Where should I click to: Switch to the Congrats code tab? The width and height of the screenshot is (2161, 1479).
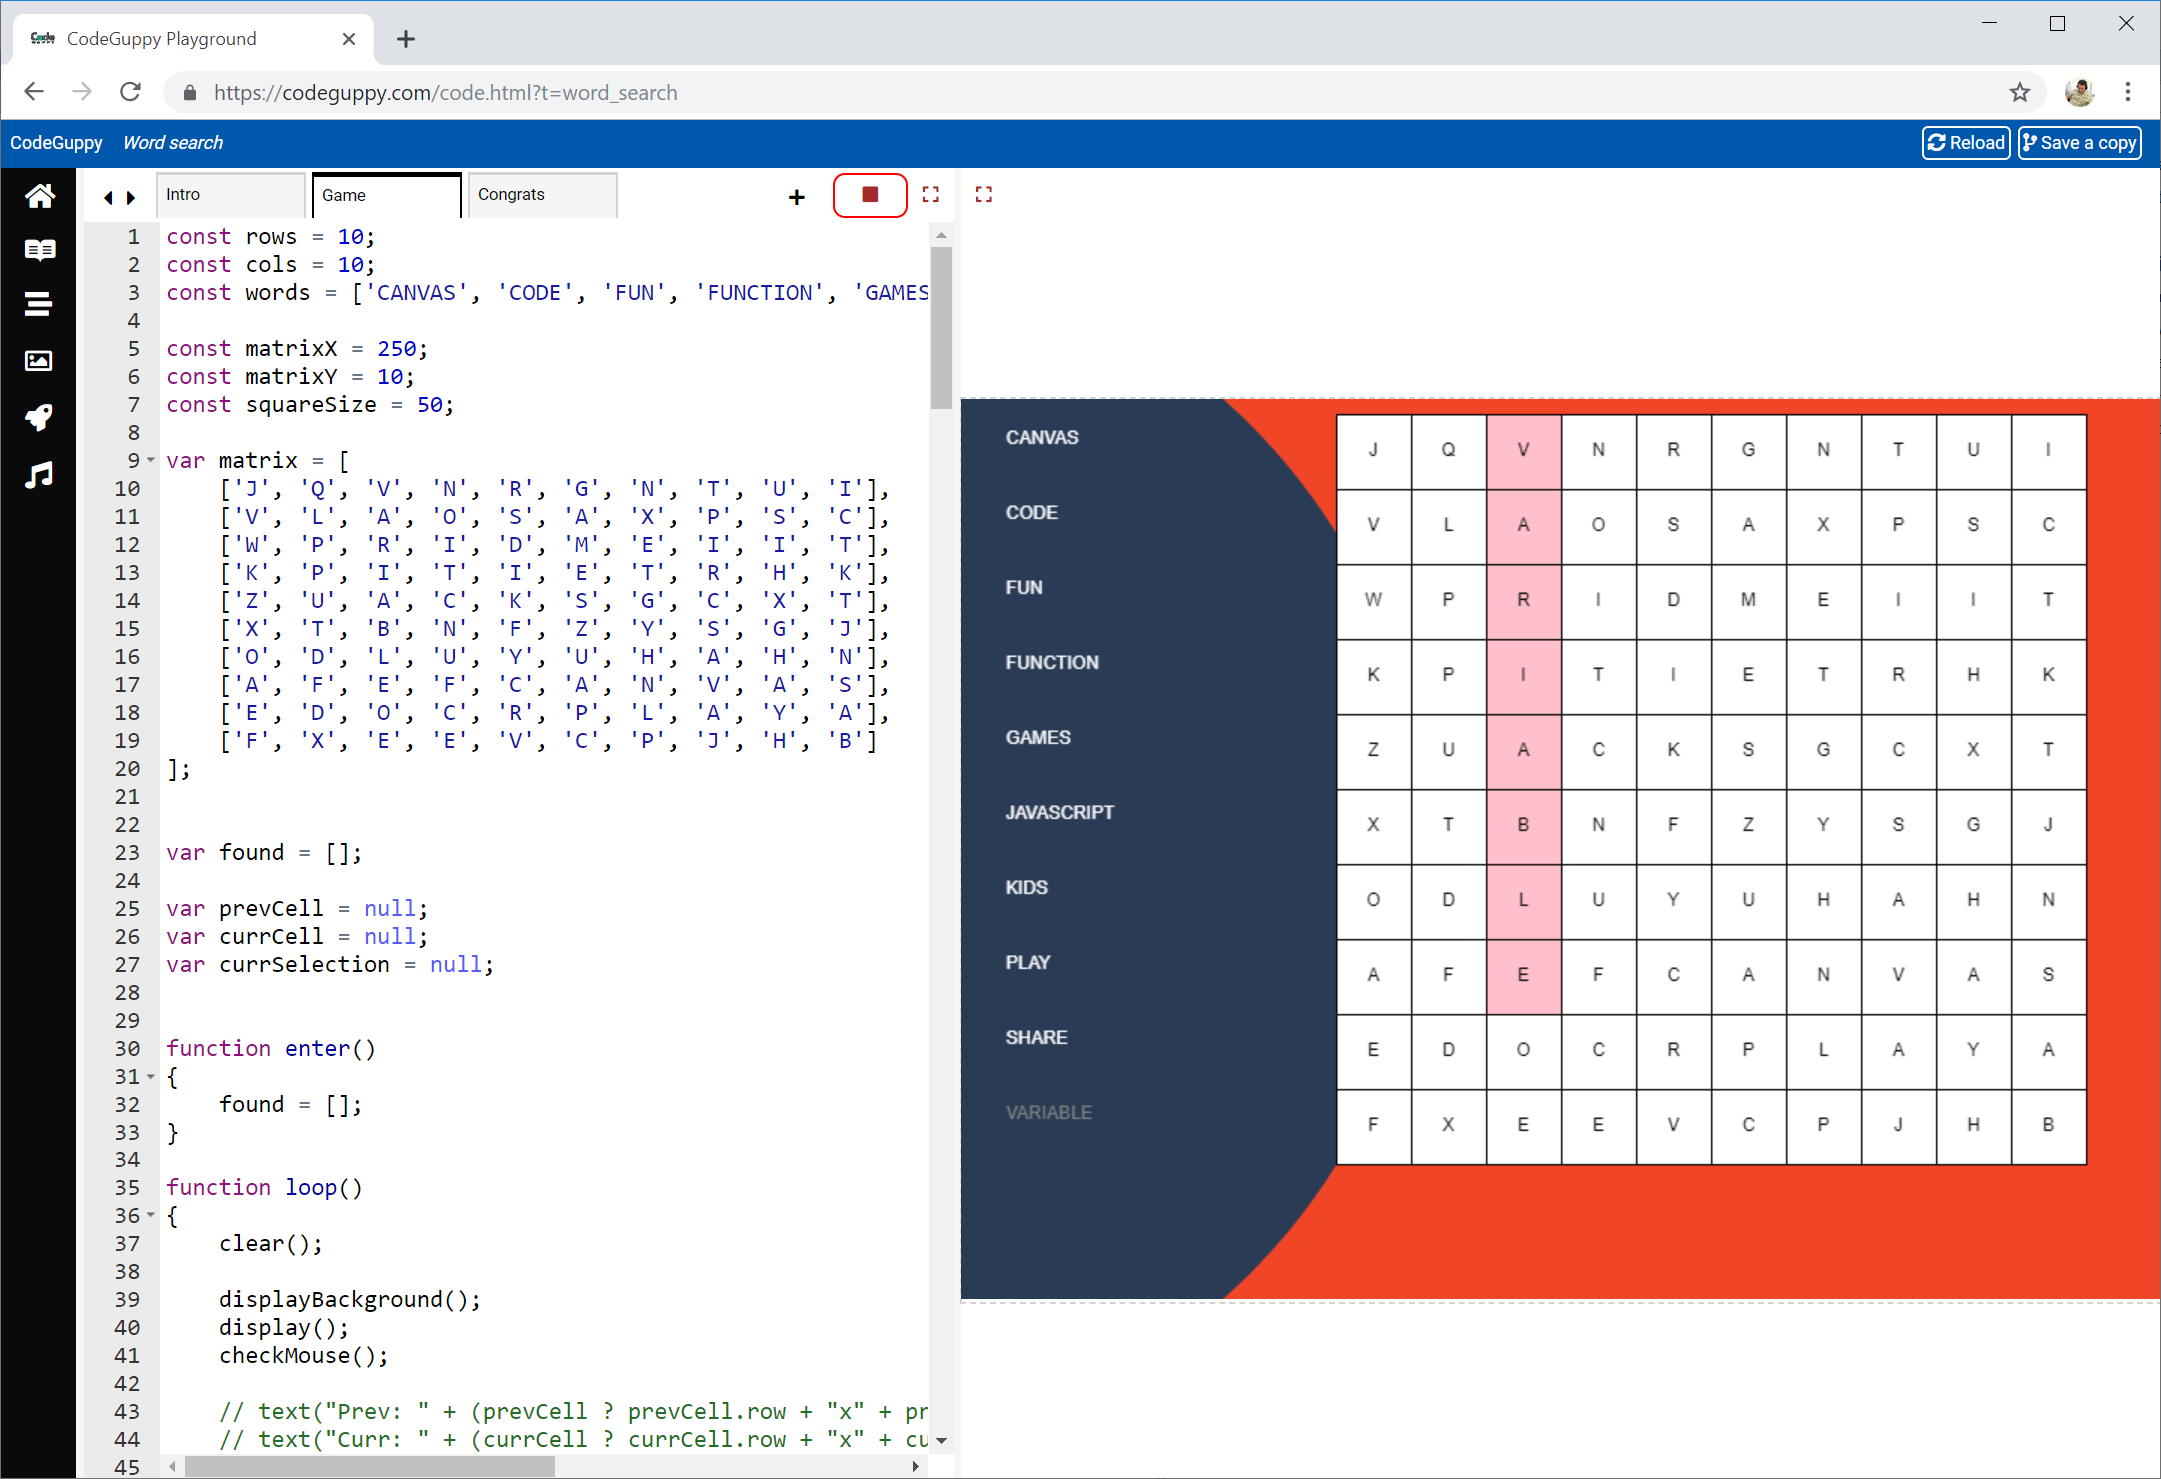click(541, 195)
